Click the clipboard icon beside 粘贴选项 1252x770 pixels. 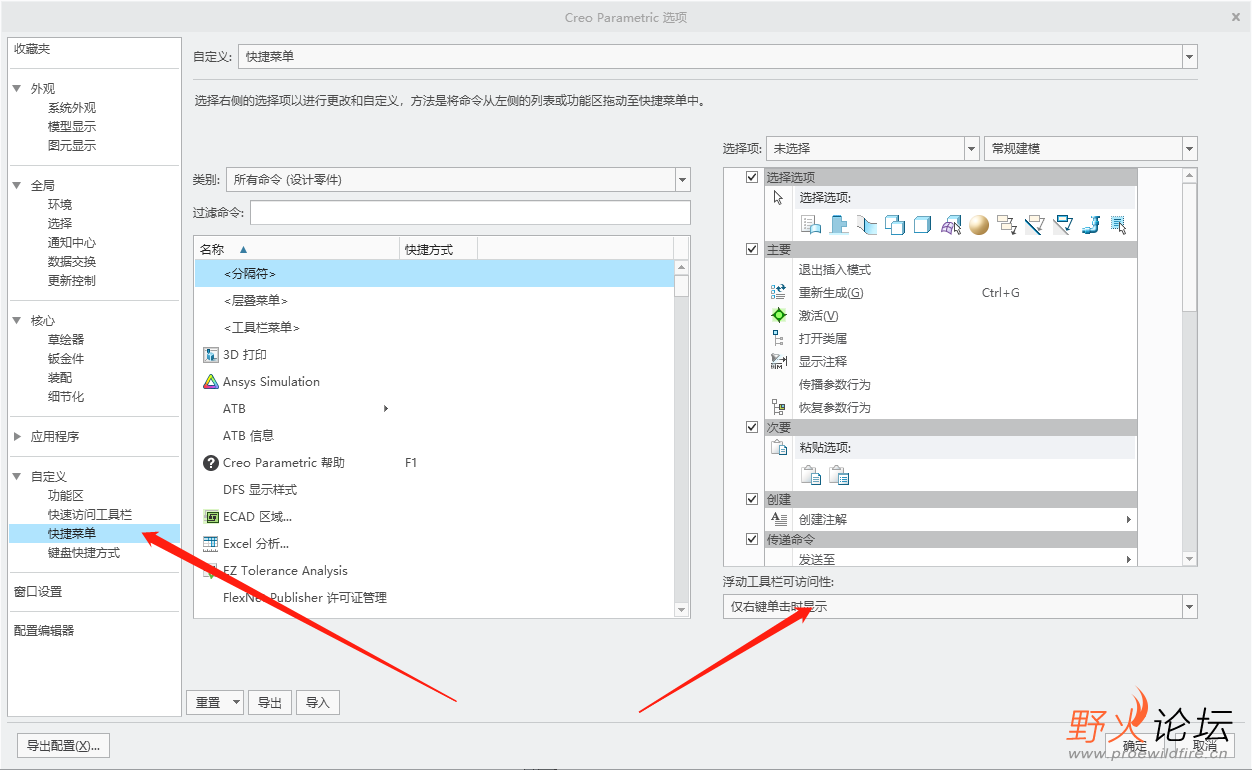[x=779, y=447]
